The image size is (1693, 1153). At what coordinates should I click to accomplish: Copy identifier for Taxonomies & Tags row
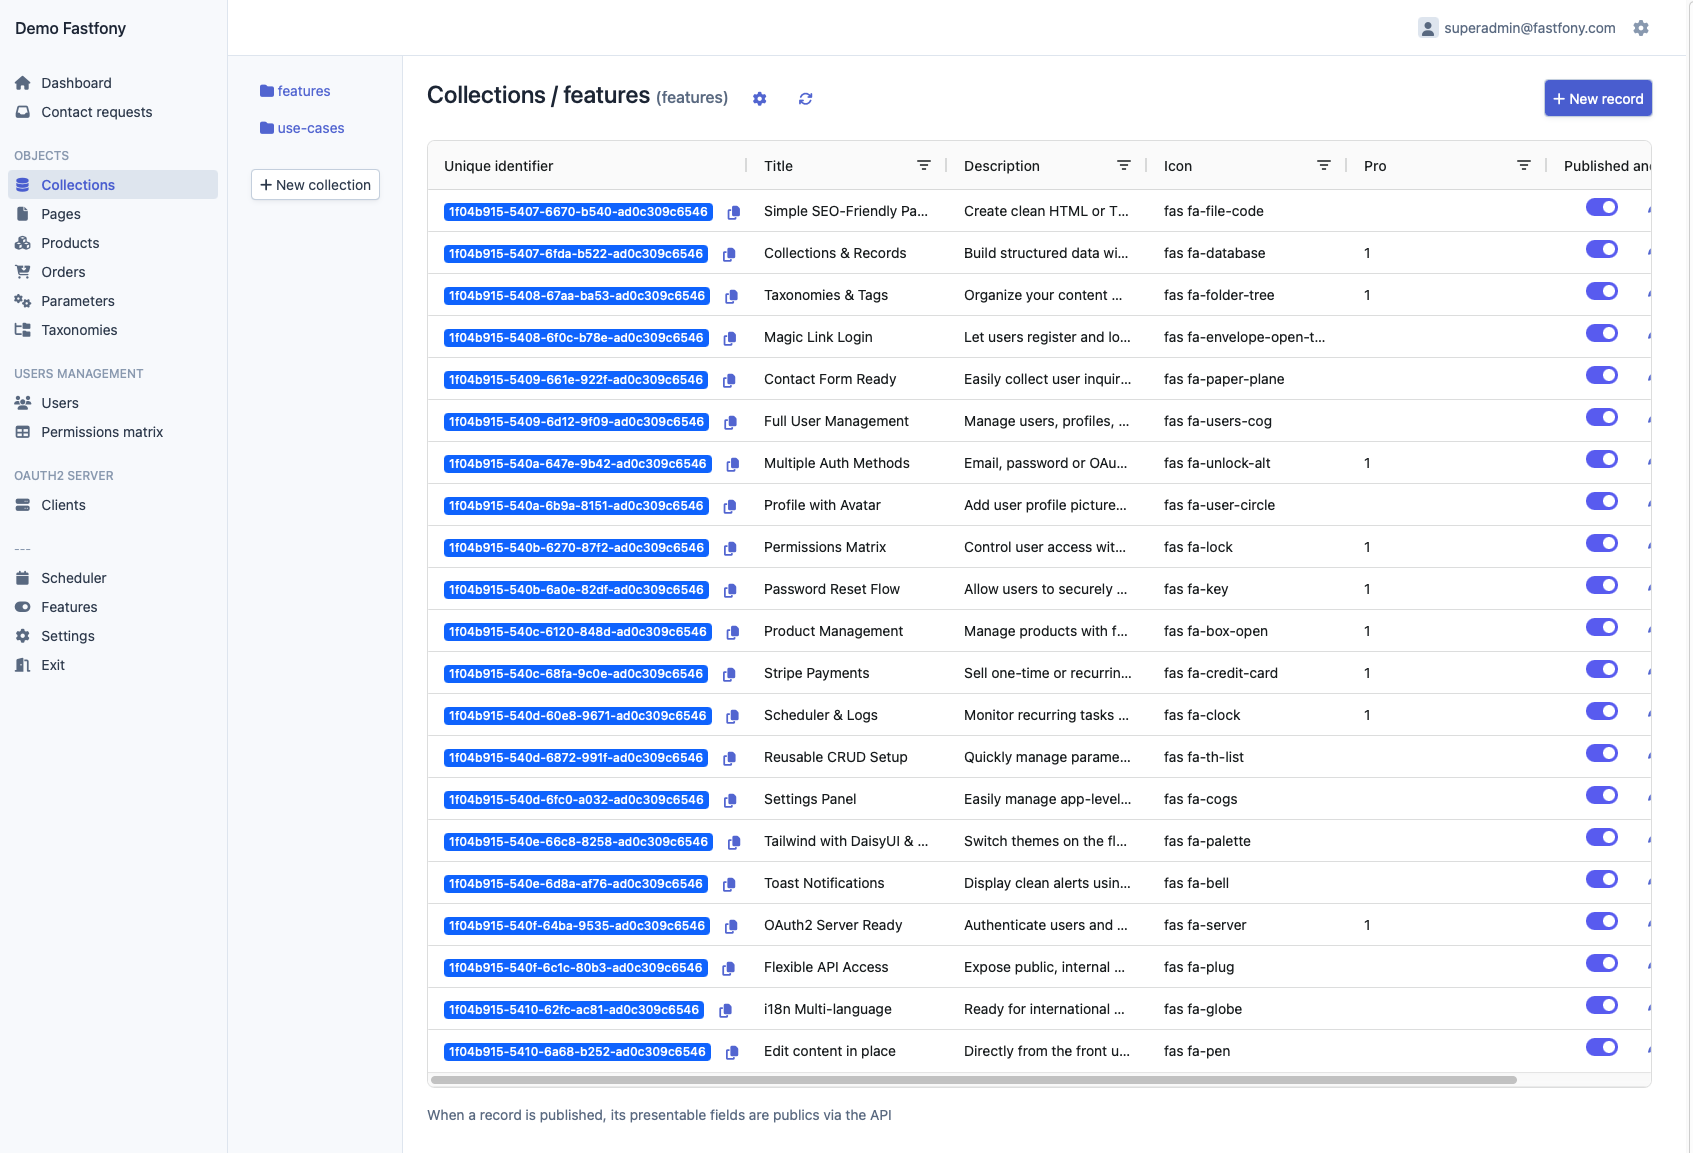tap(731, 297)
